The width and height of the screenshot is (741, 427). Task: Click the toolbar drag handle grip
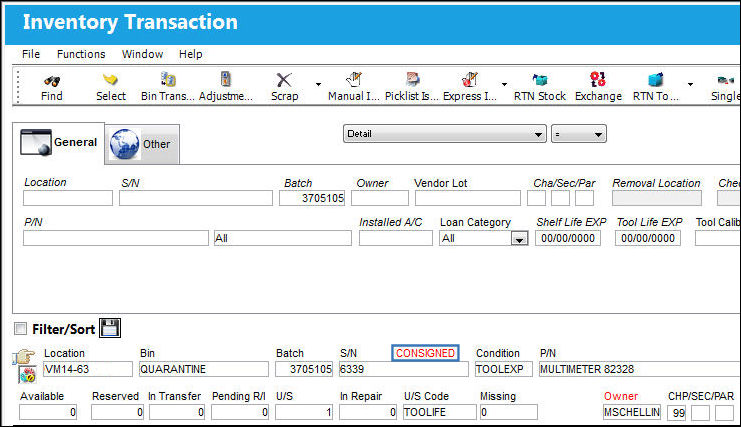click(x=18, y=86)
